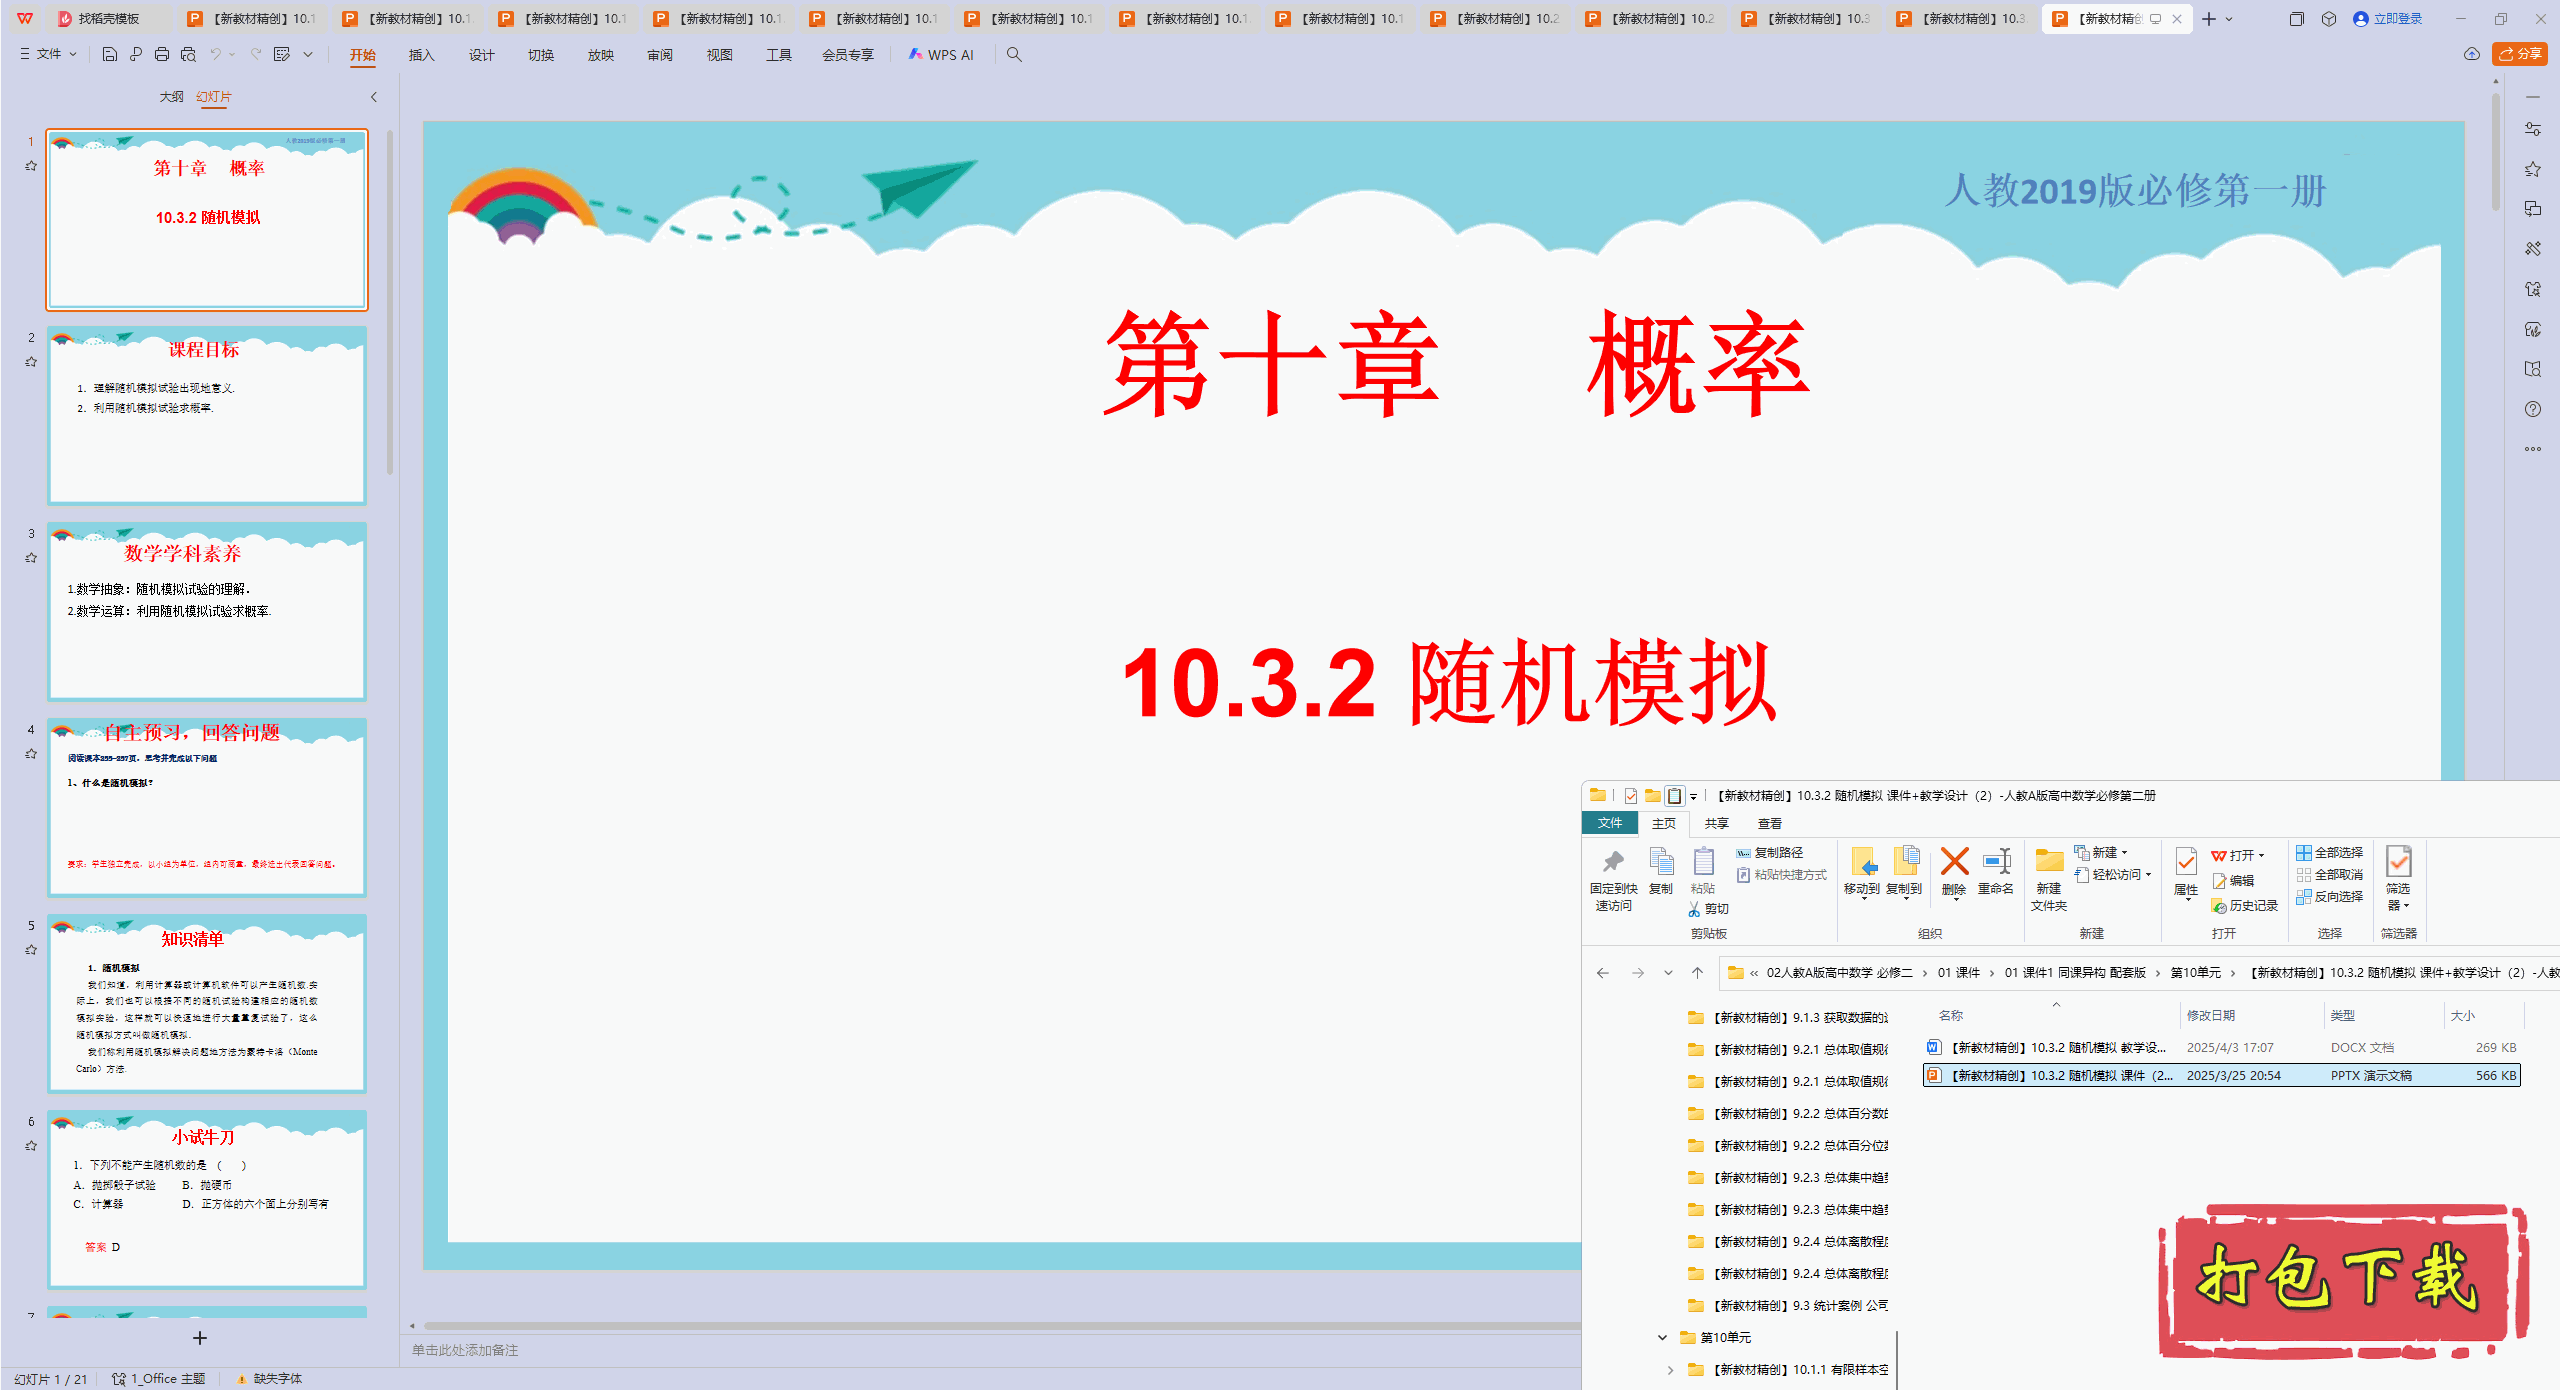Click the 分享 share button
The height and width of the screenshot is (1390, 2560).
[x=2520, y=54]
